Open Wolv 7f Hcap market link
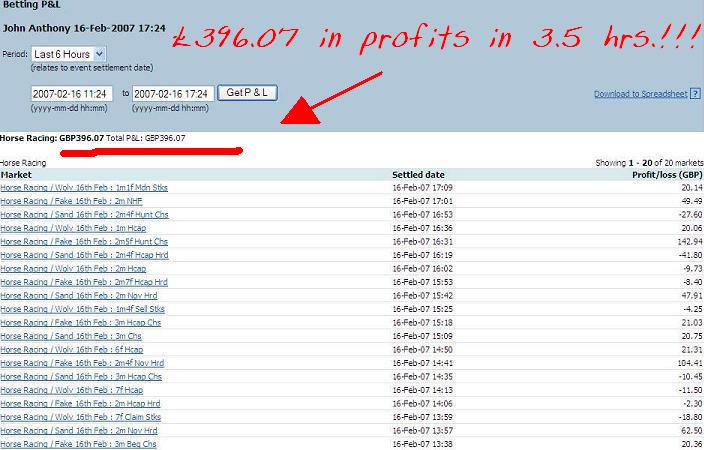Image resolution: width=704 pixels, height=450 pixels. coord(72,390)
